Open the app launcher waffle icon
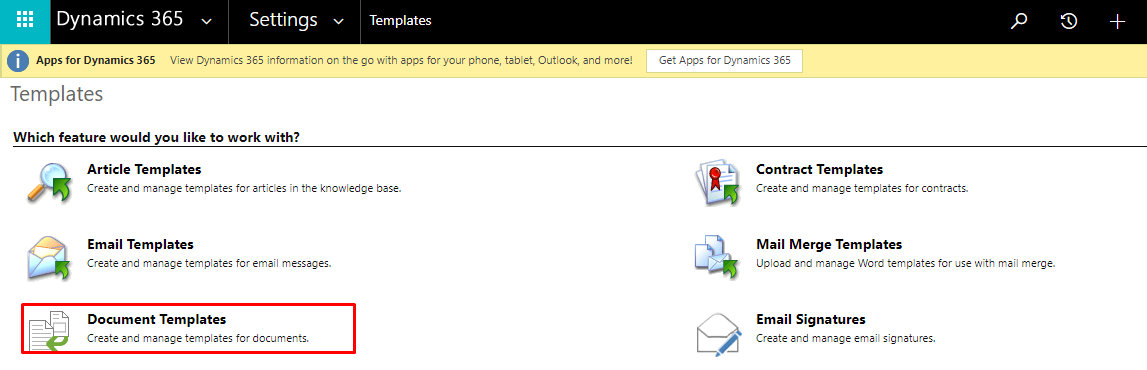This screenshot has width=1147, height=370. (x=25, y=21)
